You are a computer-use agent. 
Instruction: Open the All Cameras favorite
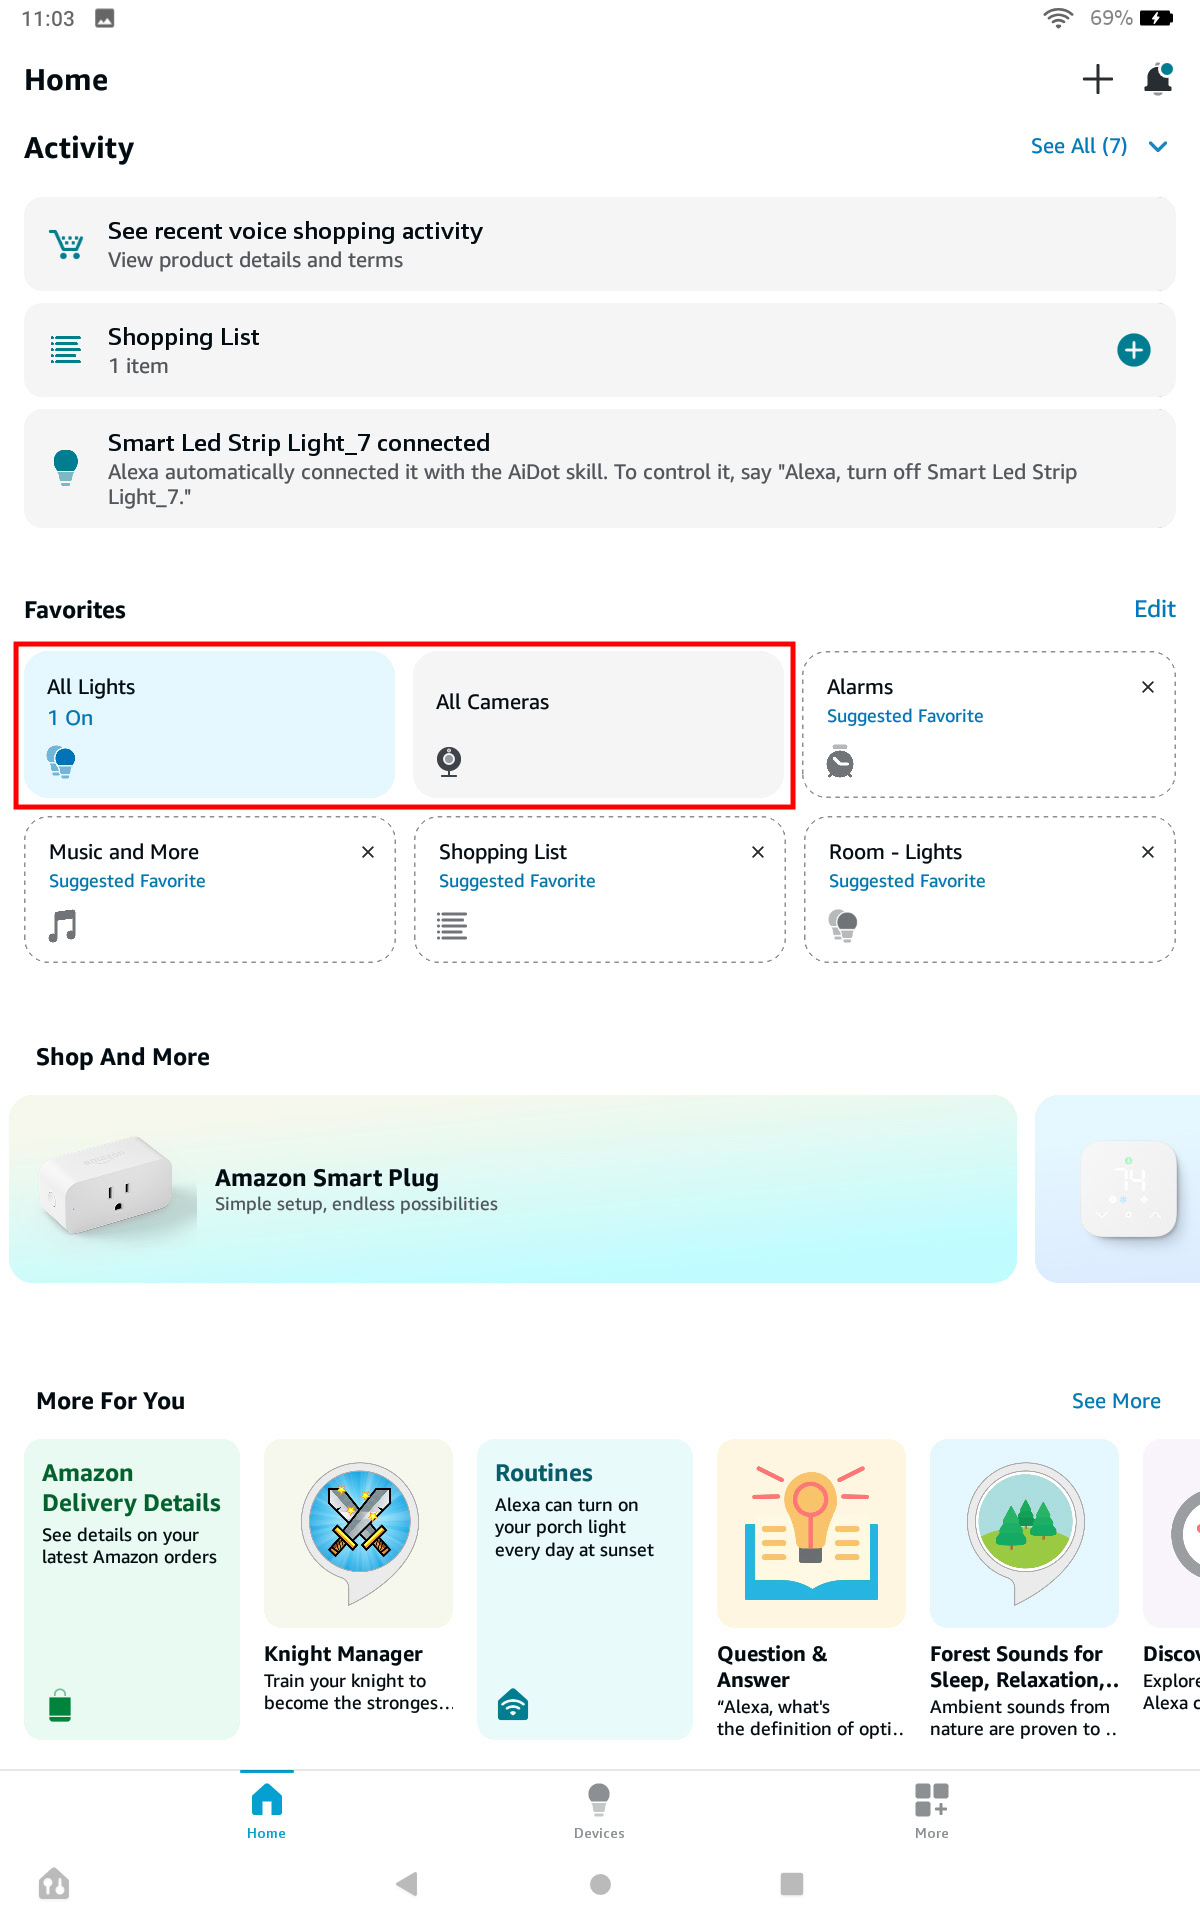pyautogui.click(x=598, y=724)
